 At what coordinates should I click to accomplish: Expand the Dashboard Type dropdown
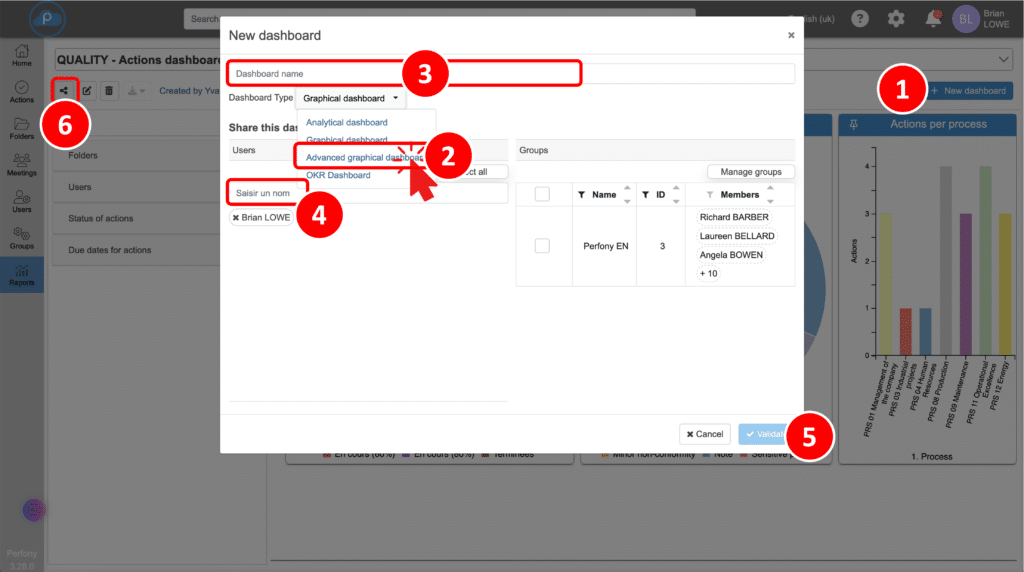click(x=350, y=99)
